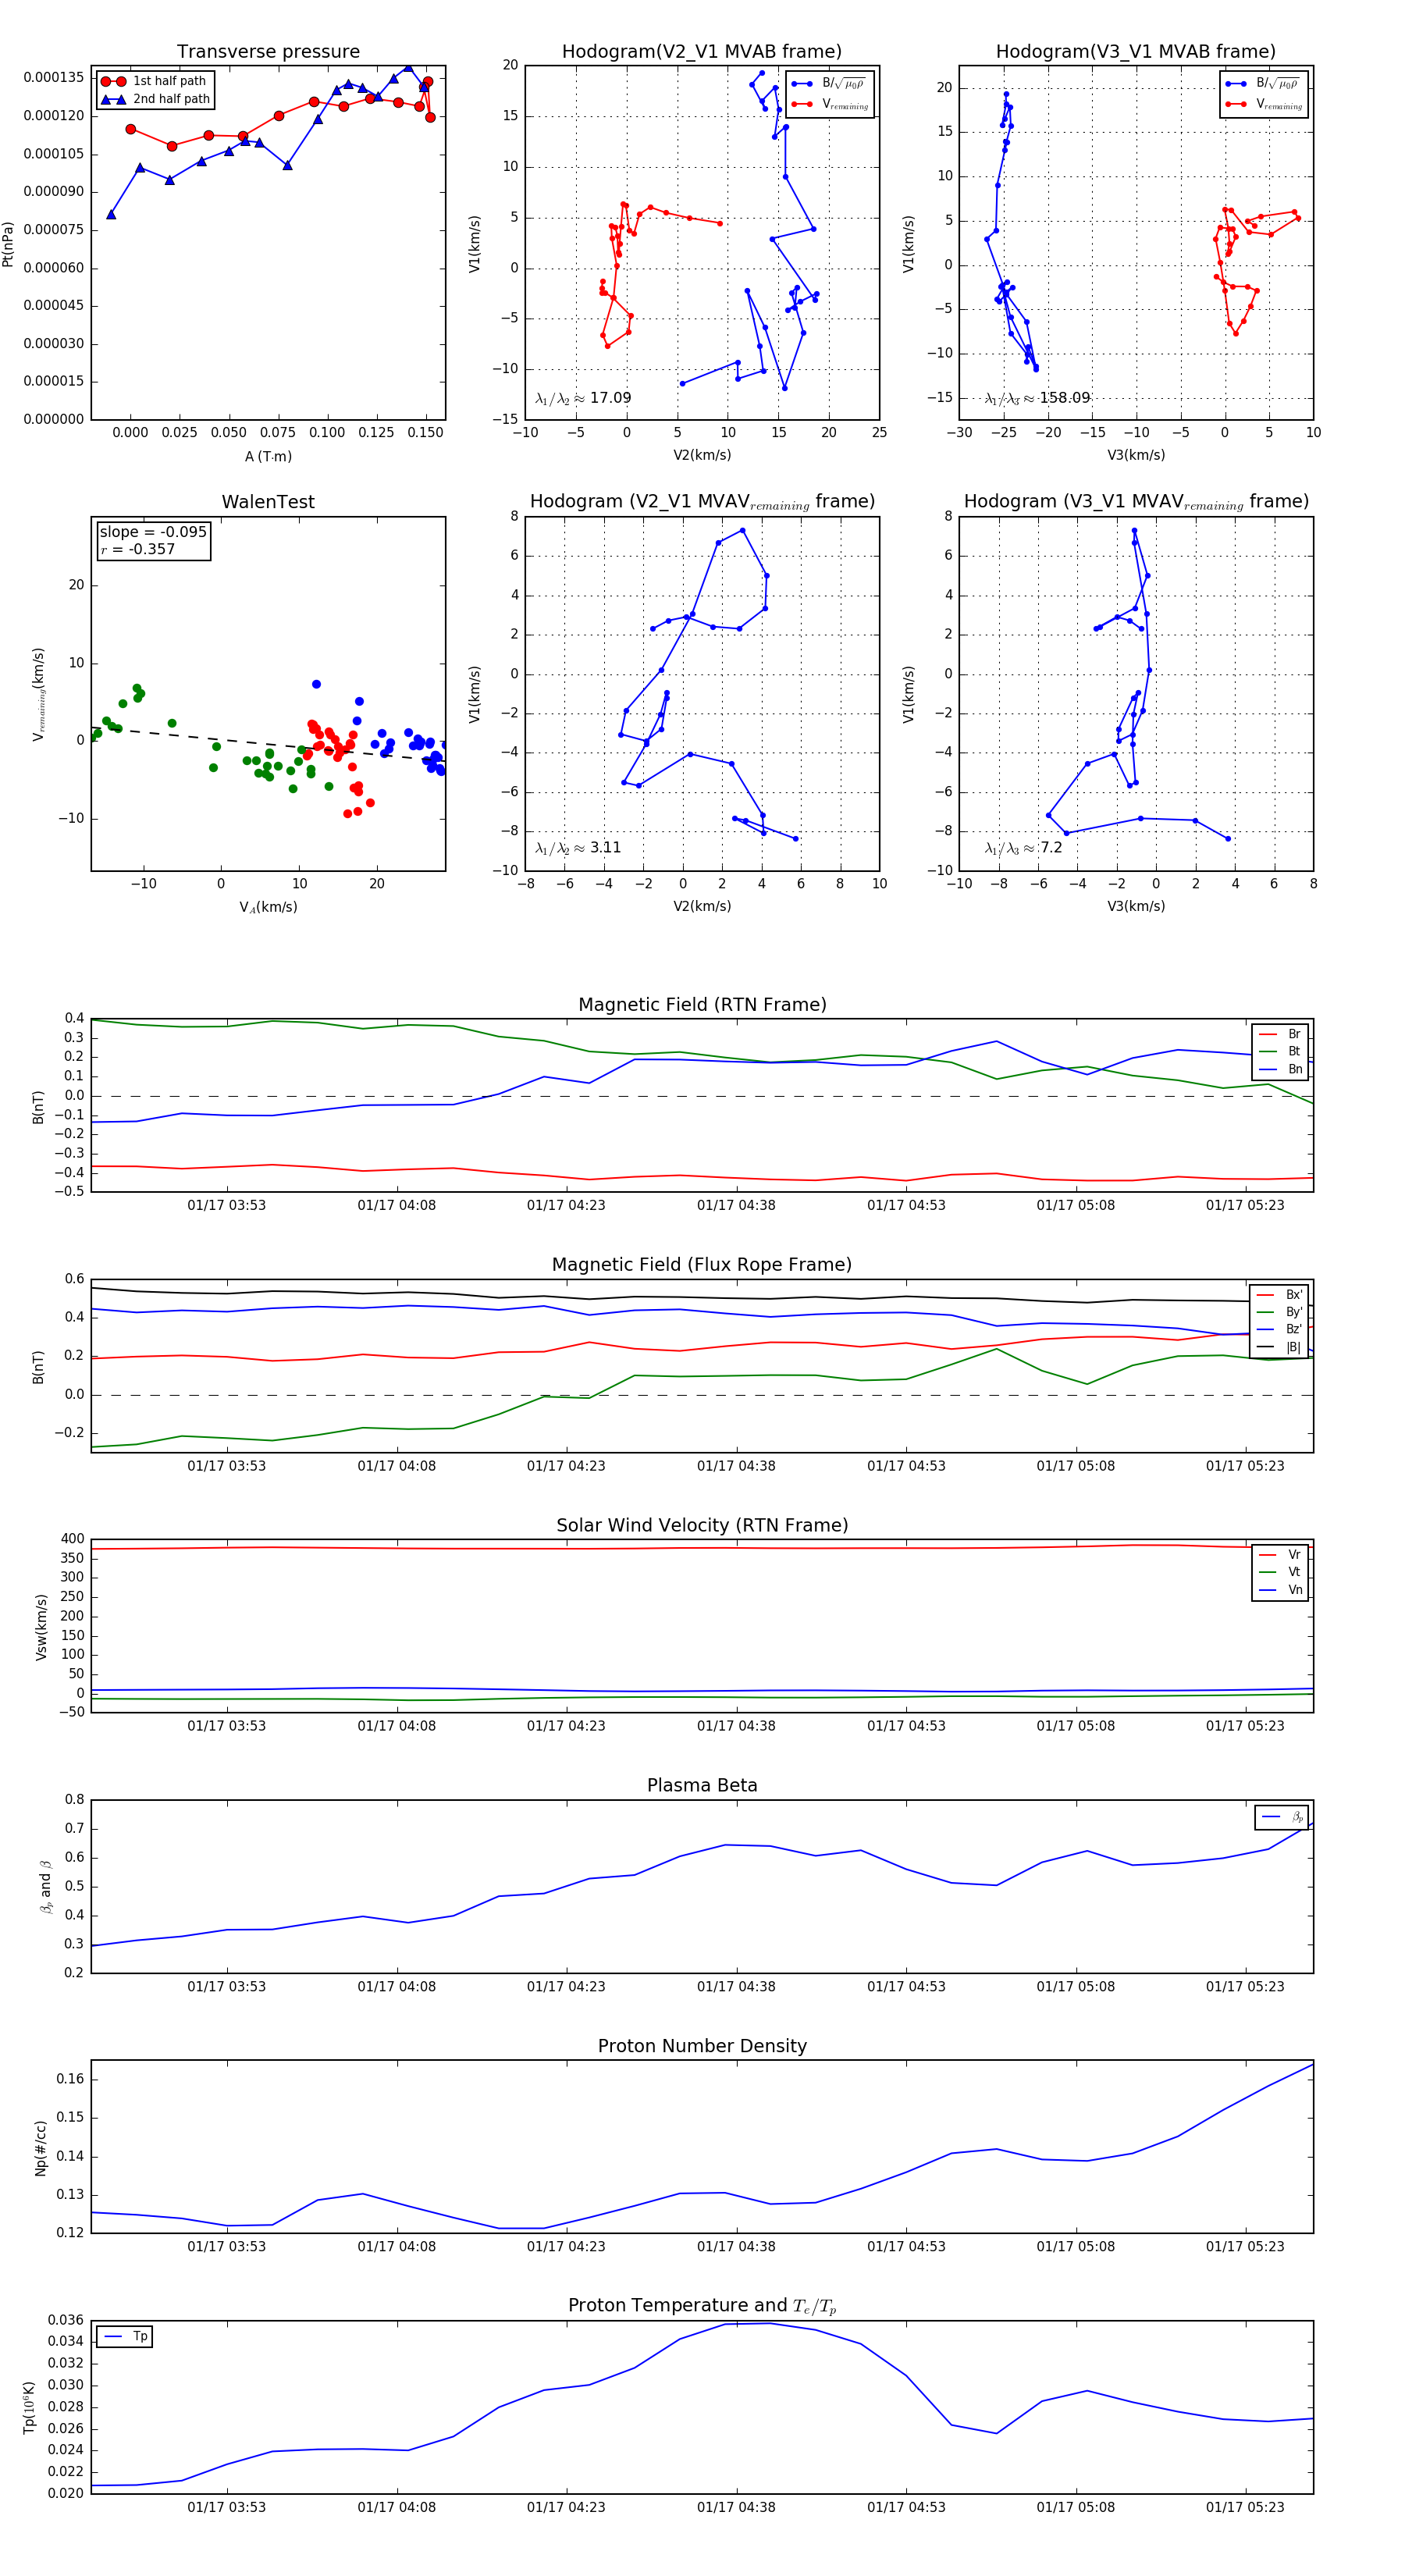Select the "Bn" legend entry
Screen dimensions: 1405x2576
(x=1281, y=1069)
